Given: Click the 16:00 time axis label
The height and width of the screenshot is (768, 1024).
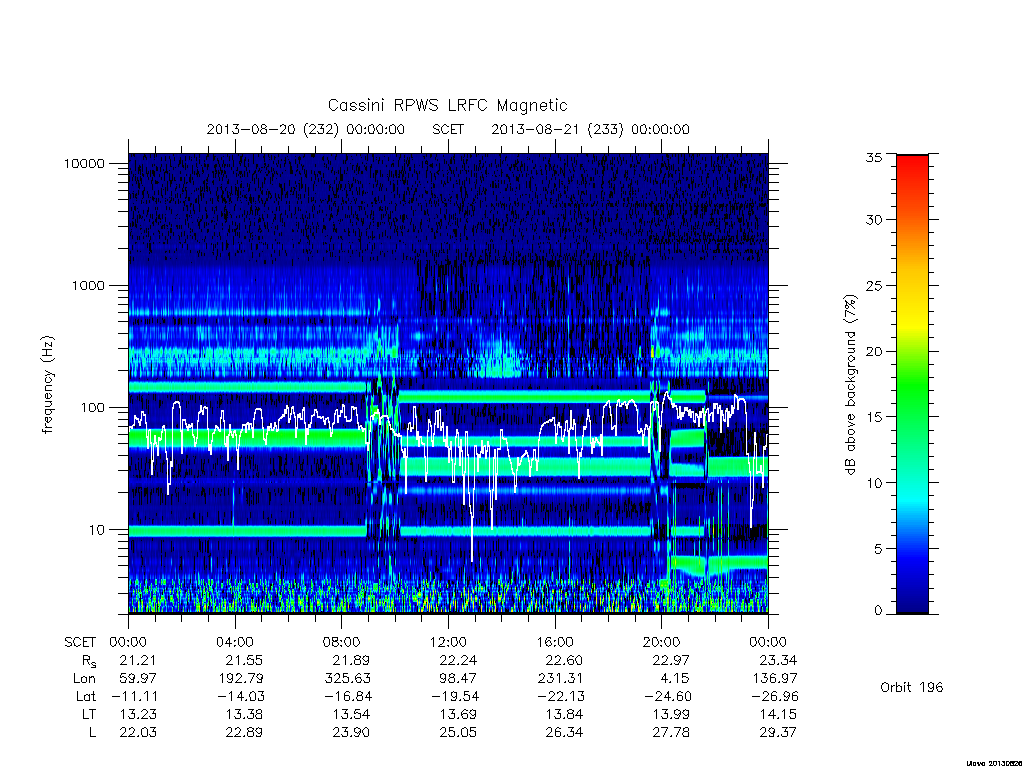Looking at the screenshot, I should 555,642.
